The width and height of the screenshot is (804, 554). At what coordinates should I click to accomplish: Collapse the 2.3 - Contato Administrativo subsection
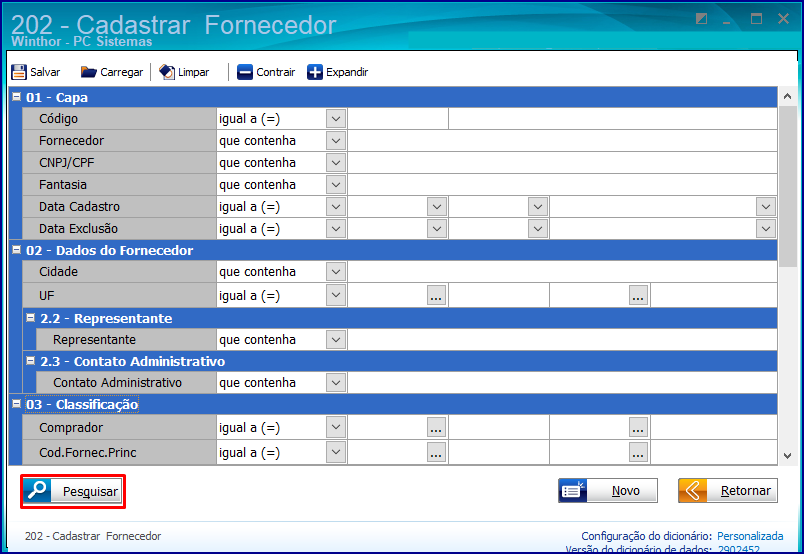pos(31,361)
